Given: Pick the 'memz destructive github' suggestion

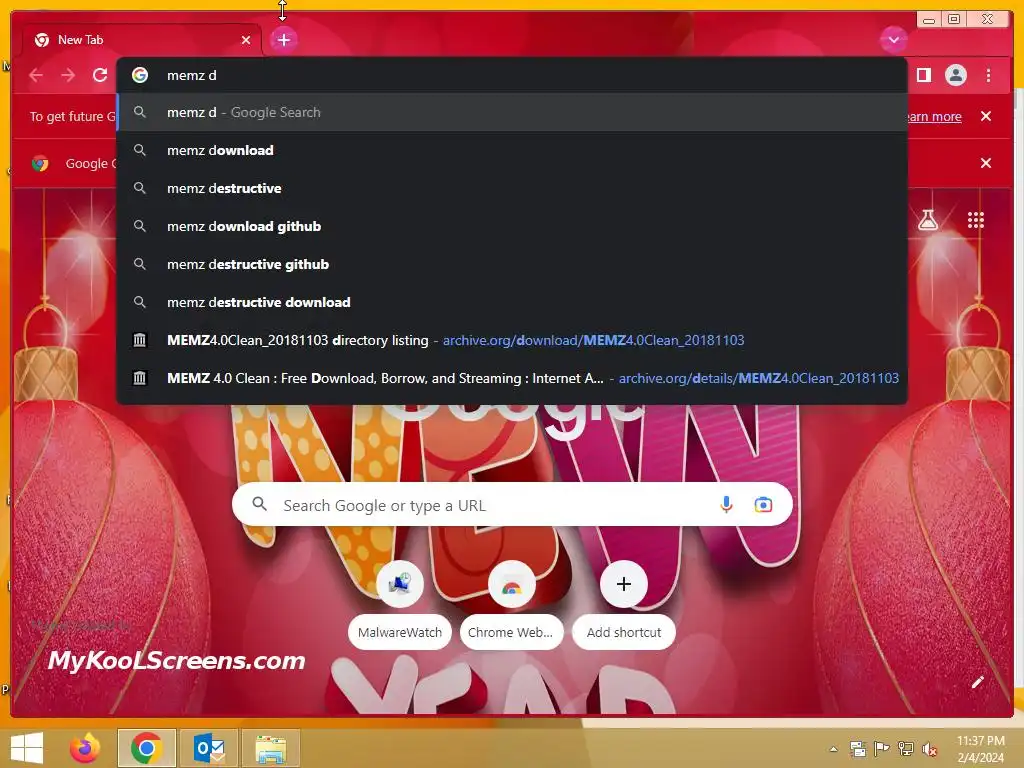Looking at the screenshot, I should (x=512, y=264).
